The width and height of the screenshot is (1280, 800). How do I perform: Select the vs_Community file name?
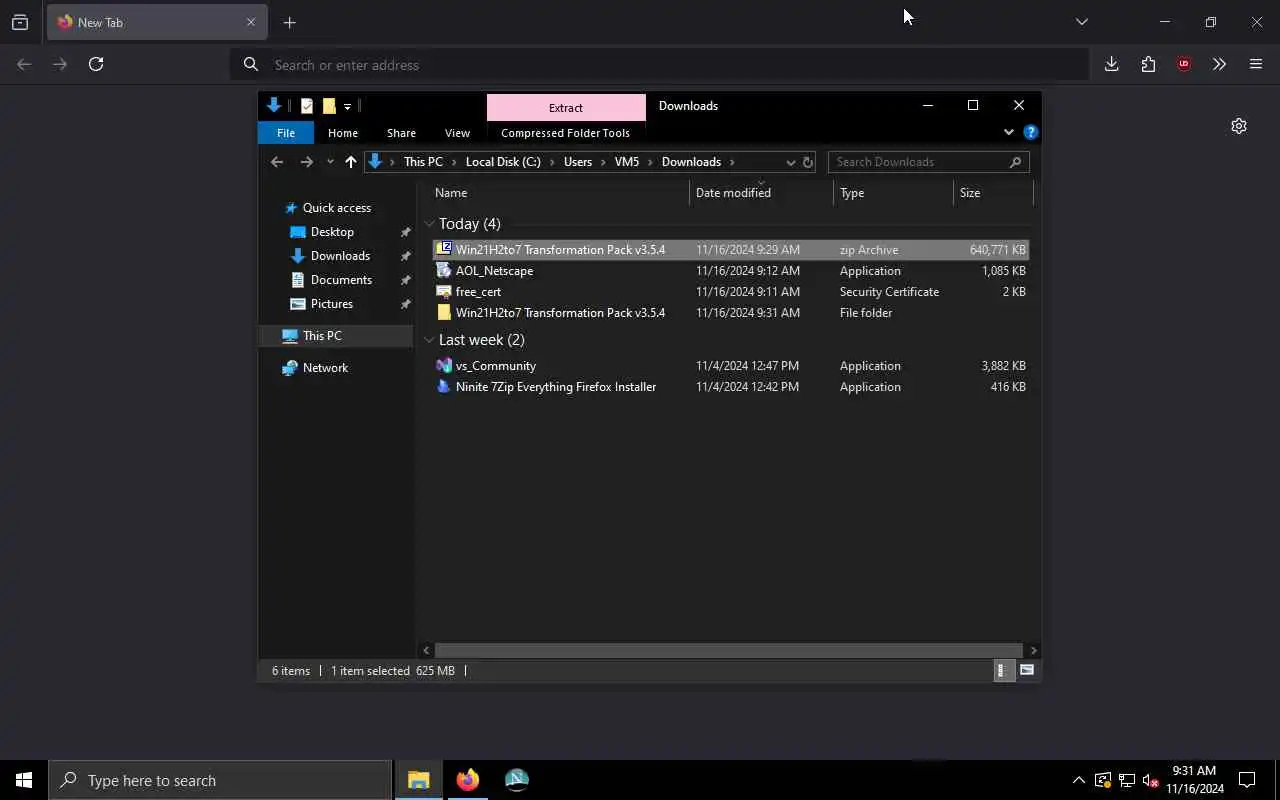496,366
